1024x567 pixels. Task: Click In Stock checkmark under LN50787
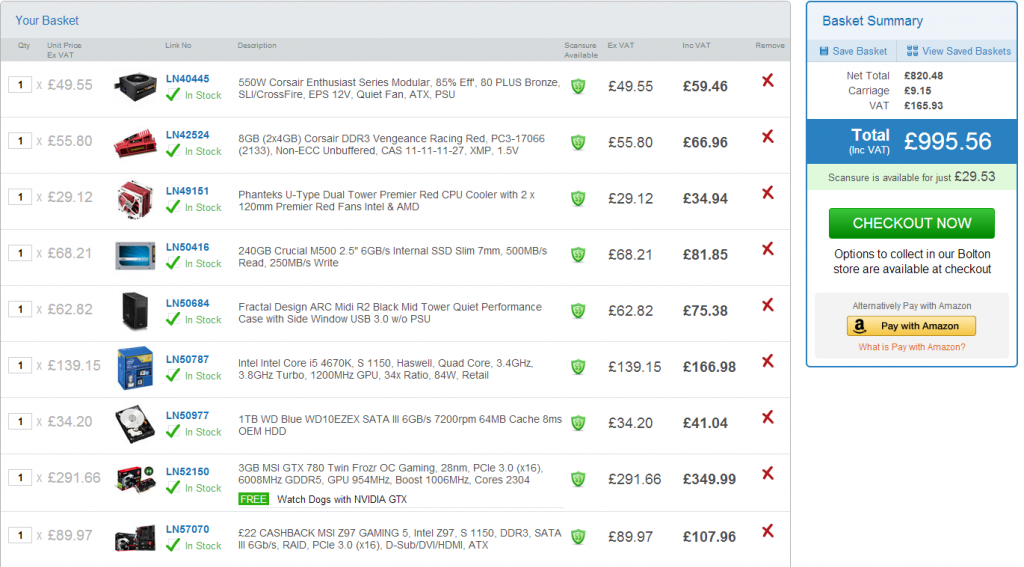(172, 376)
